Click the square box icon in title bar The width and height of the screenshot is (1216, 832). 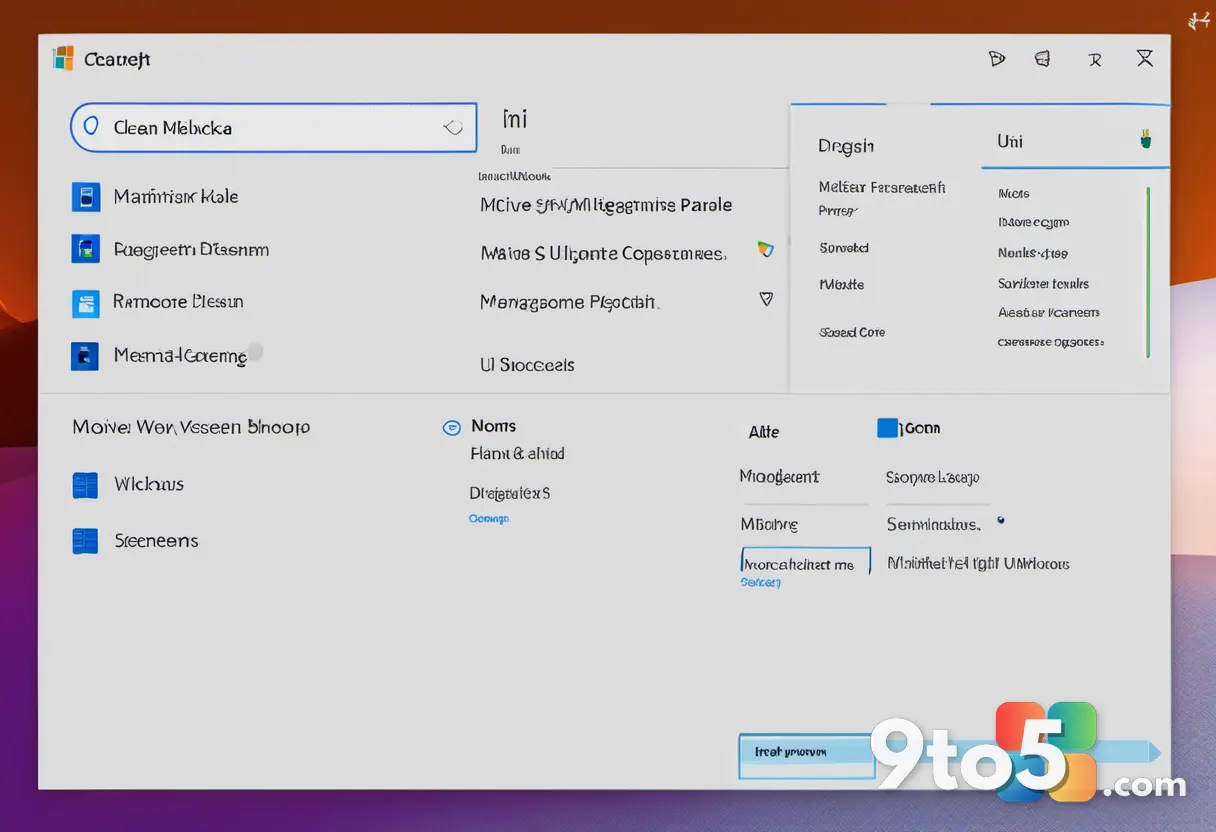[x=1043, y=59]
